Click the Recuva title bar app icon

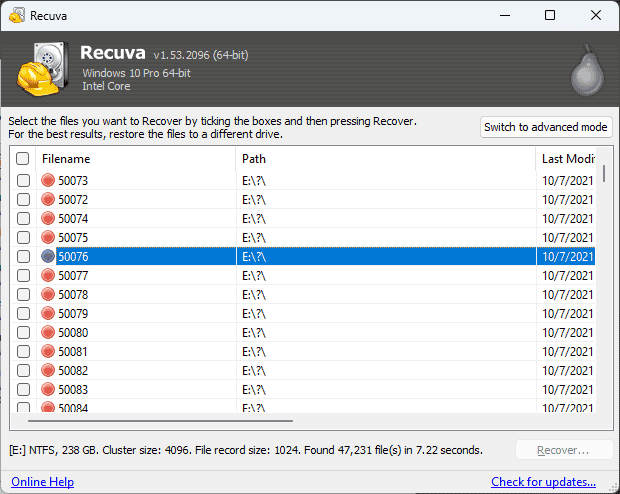(17, 16)
